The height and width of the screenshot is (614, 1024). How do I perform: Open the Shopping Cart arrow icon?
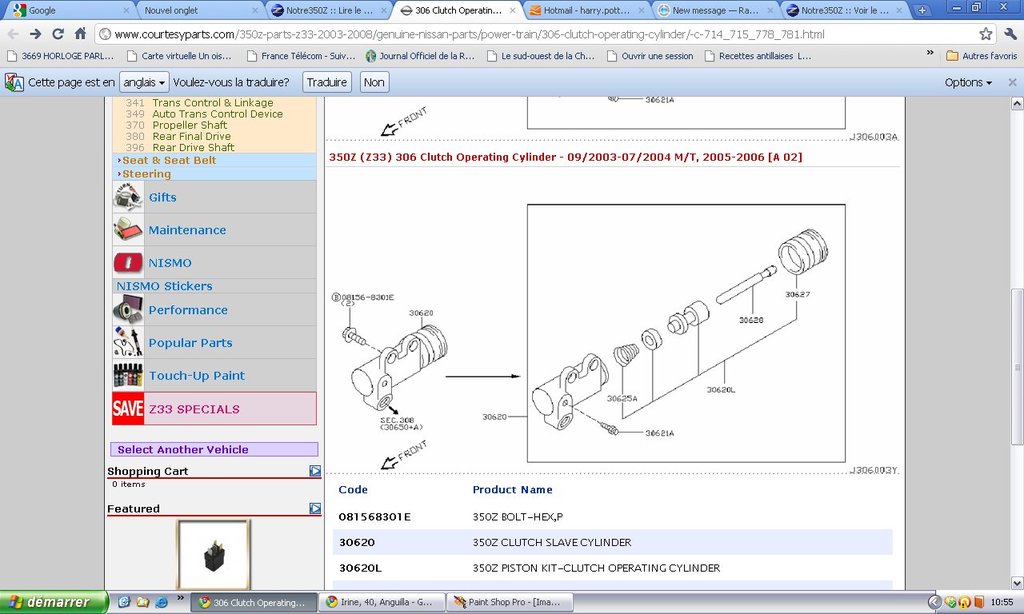point(315,471)
